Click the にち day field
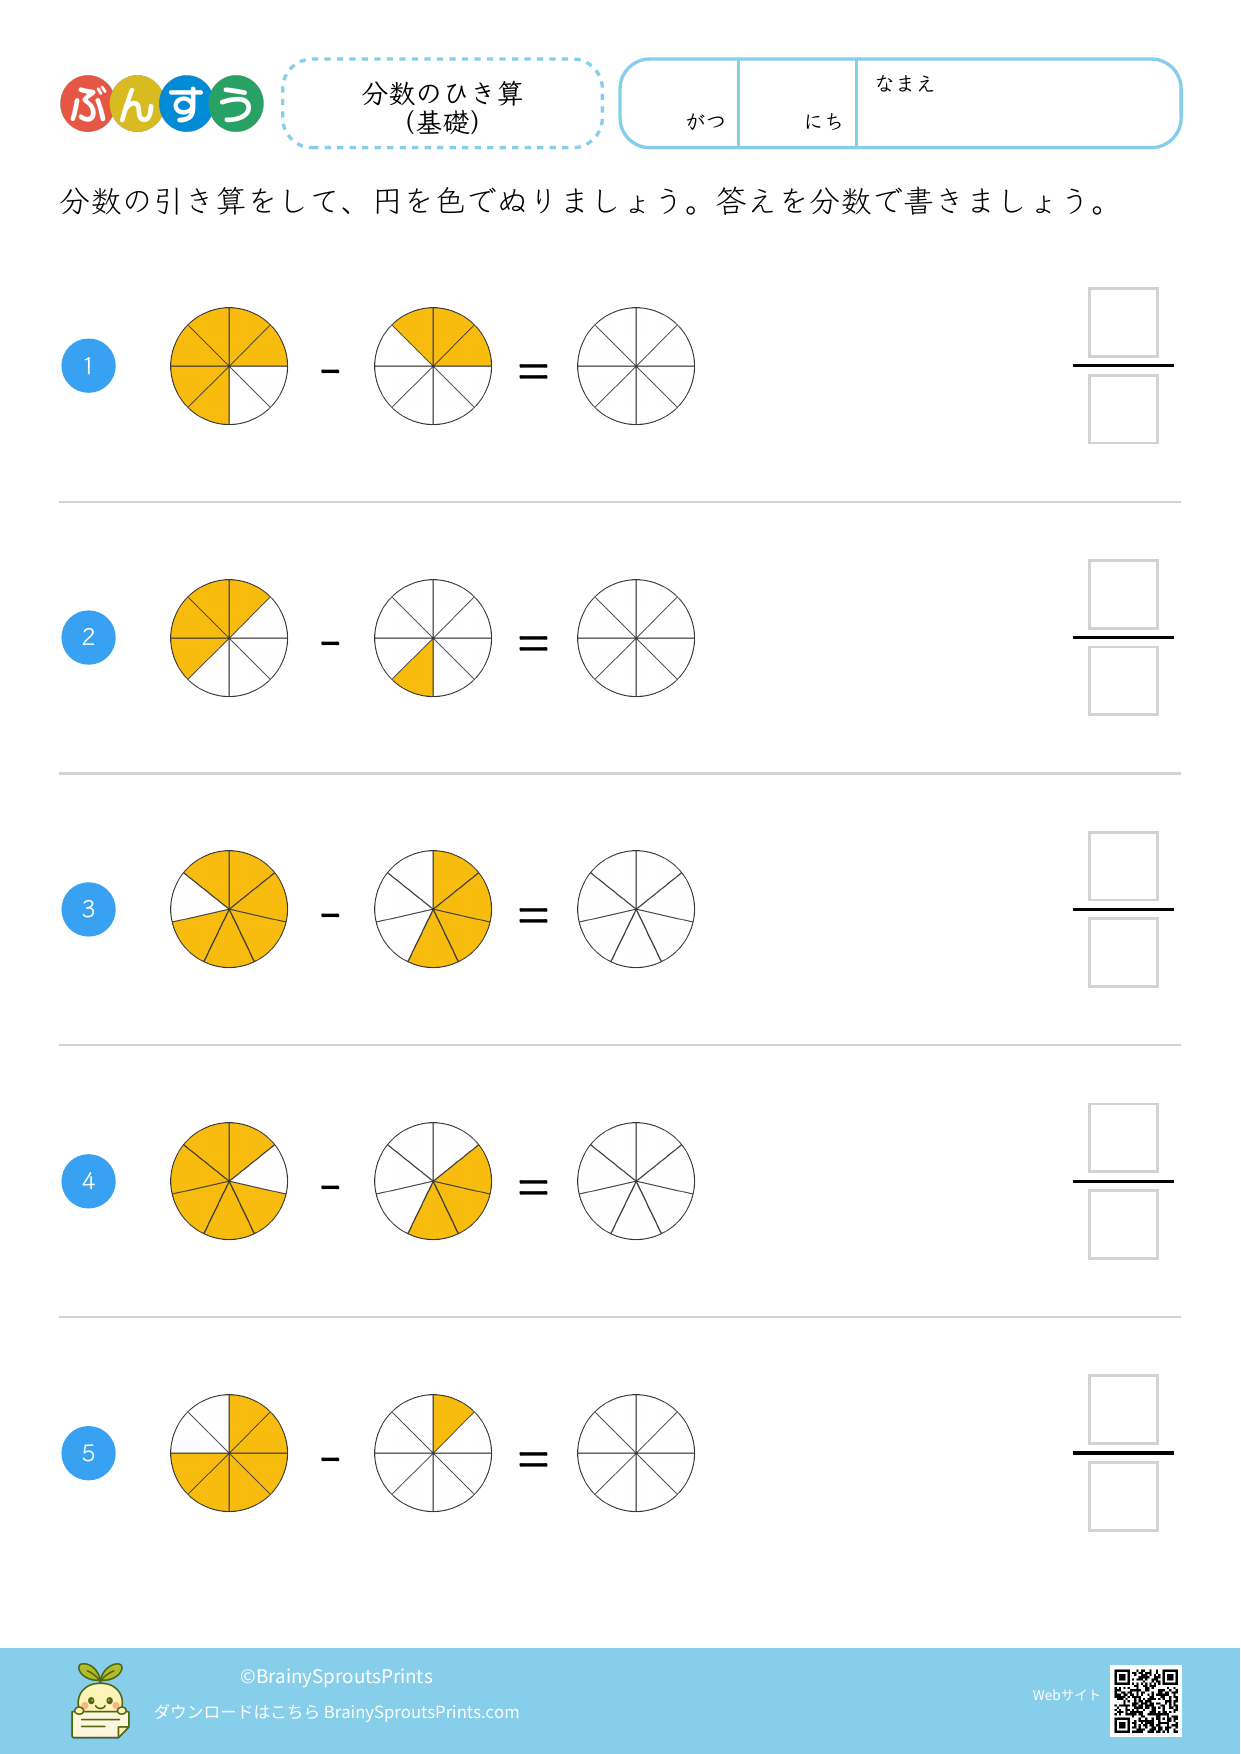 click(x=798, y=104)
